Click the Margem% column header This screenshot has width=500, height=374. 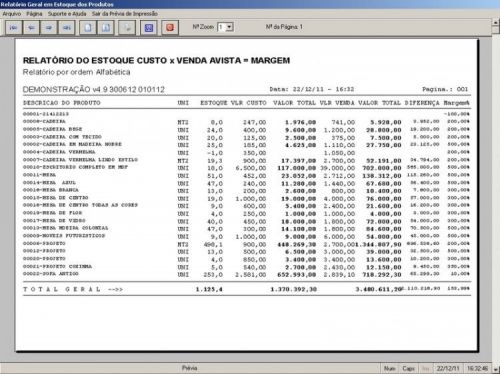tap(456, 103)
